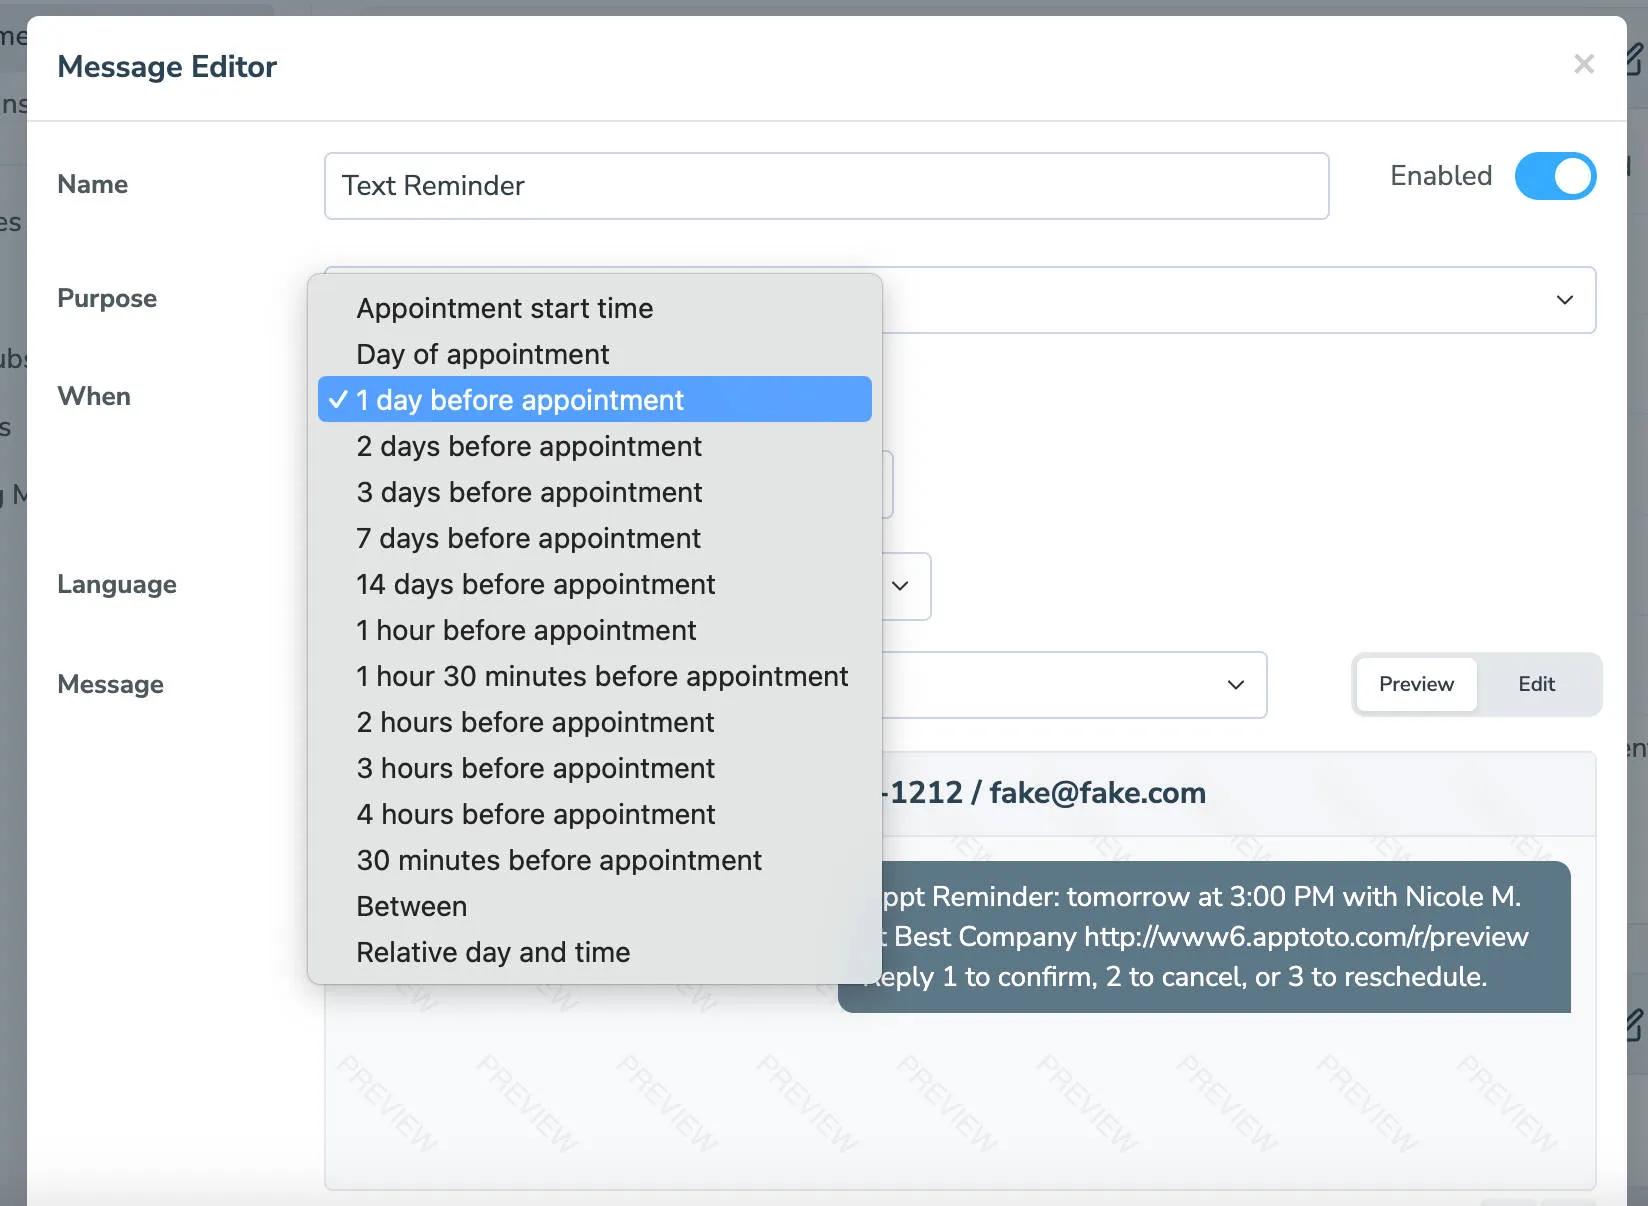This screenshot has width=1648, height=1206.
Task: Disable the Enabled toggle switch
Action: tap(1555, 176)
